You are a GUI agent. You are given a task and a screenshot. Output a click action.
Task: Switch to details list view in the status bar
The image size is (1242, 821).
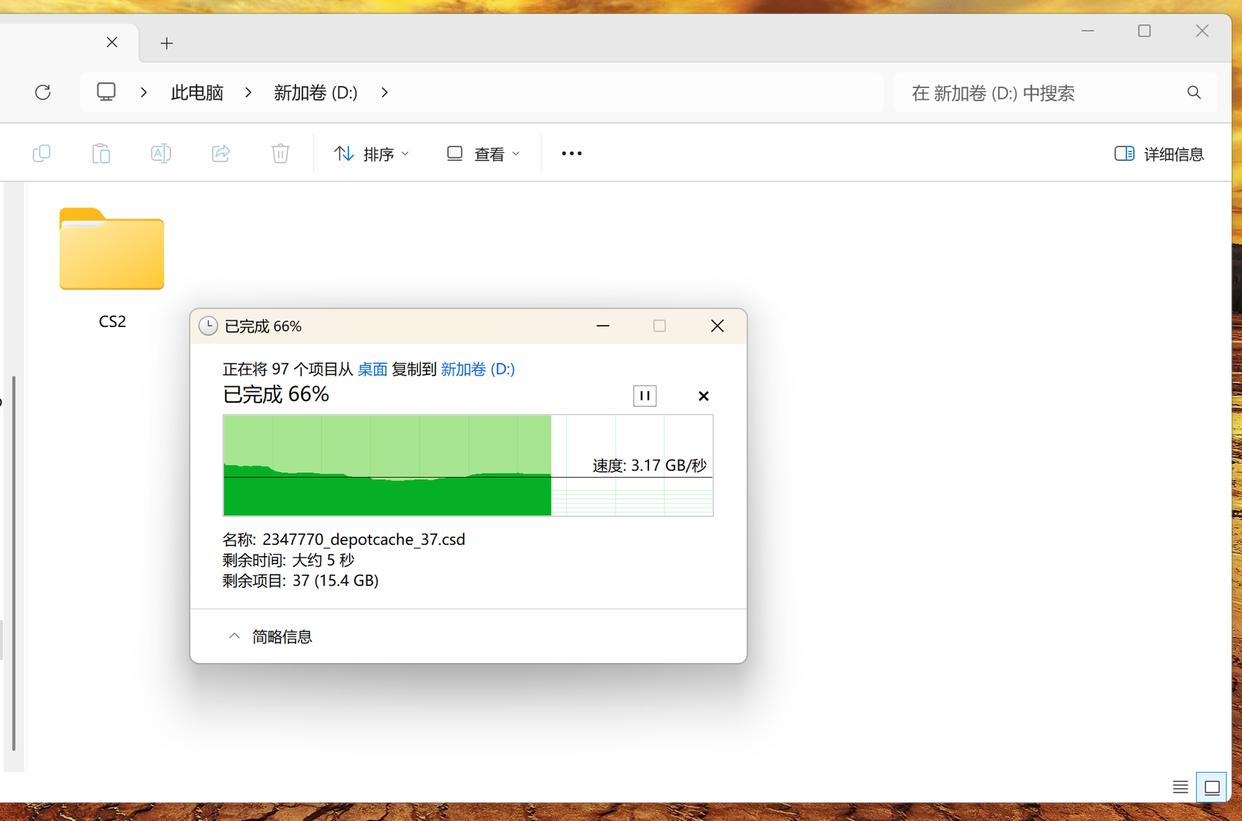(1180, 787)
